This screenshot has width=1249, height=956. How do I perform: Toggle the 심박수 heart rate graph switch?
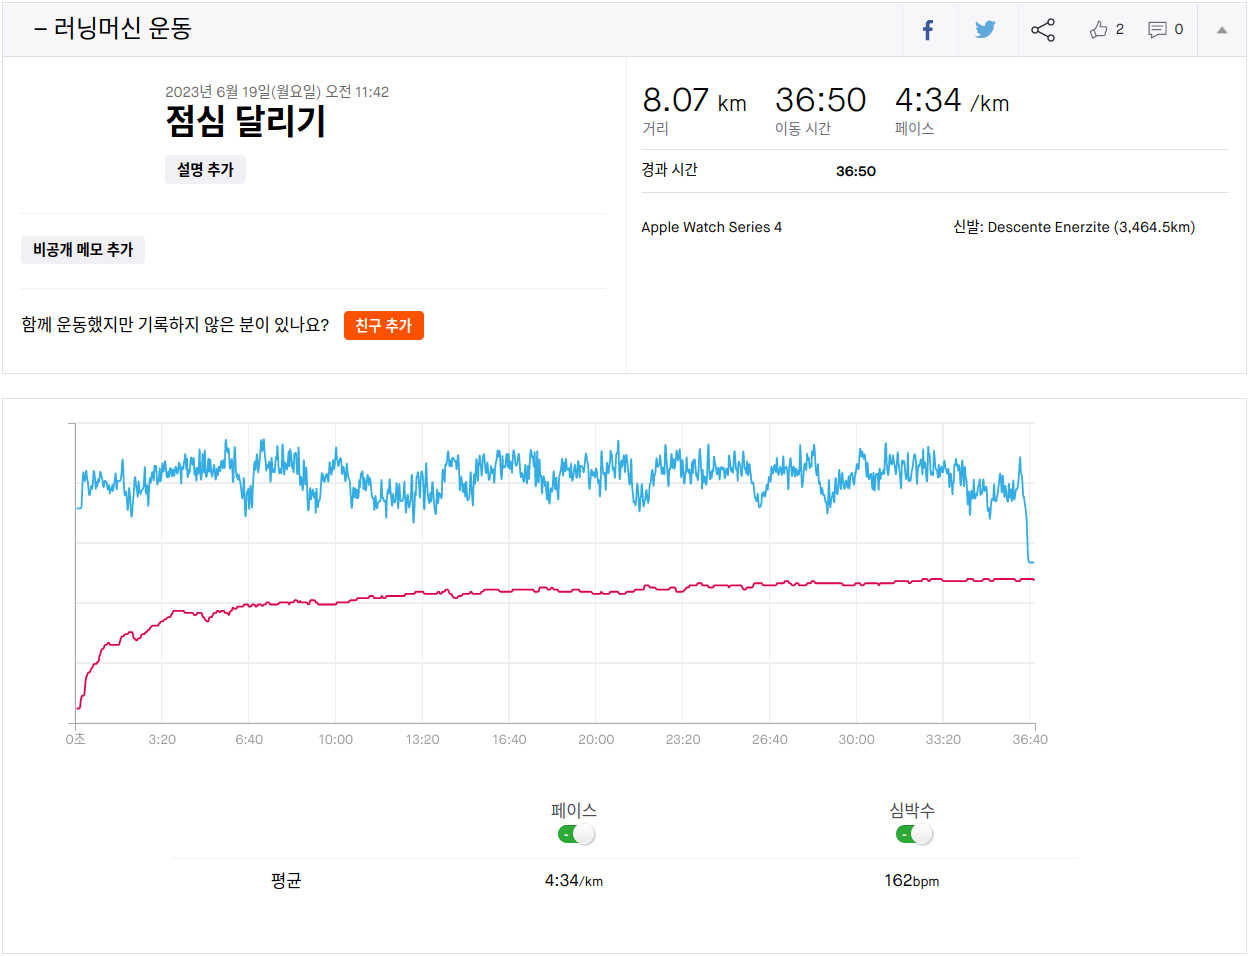point(914,834)
